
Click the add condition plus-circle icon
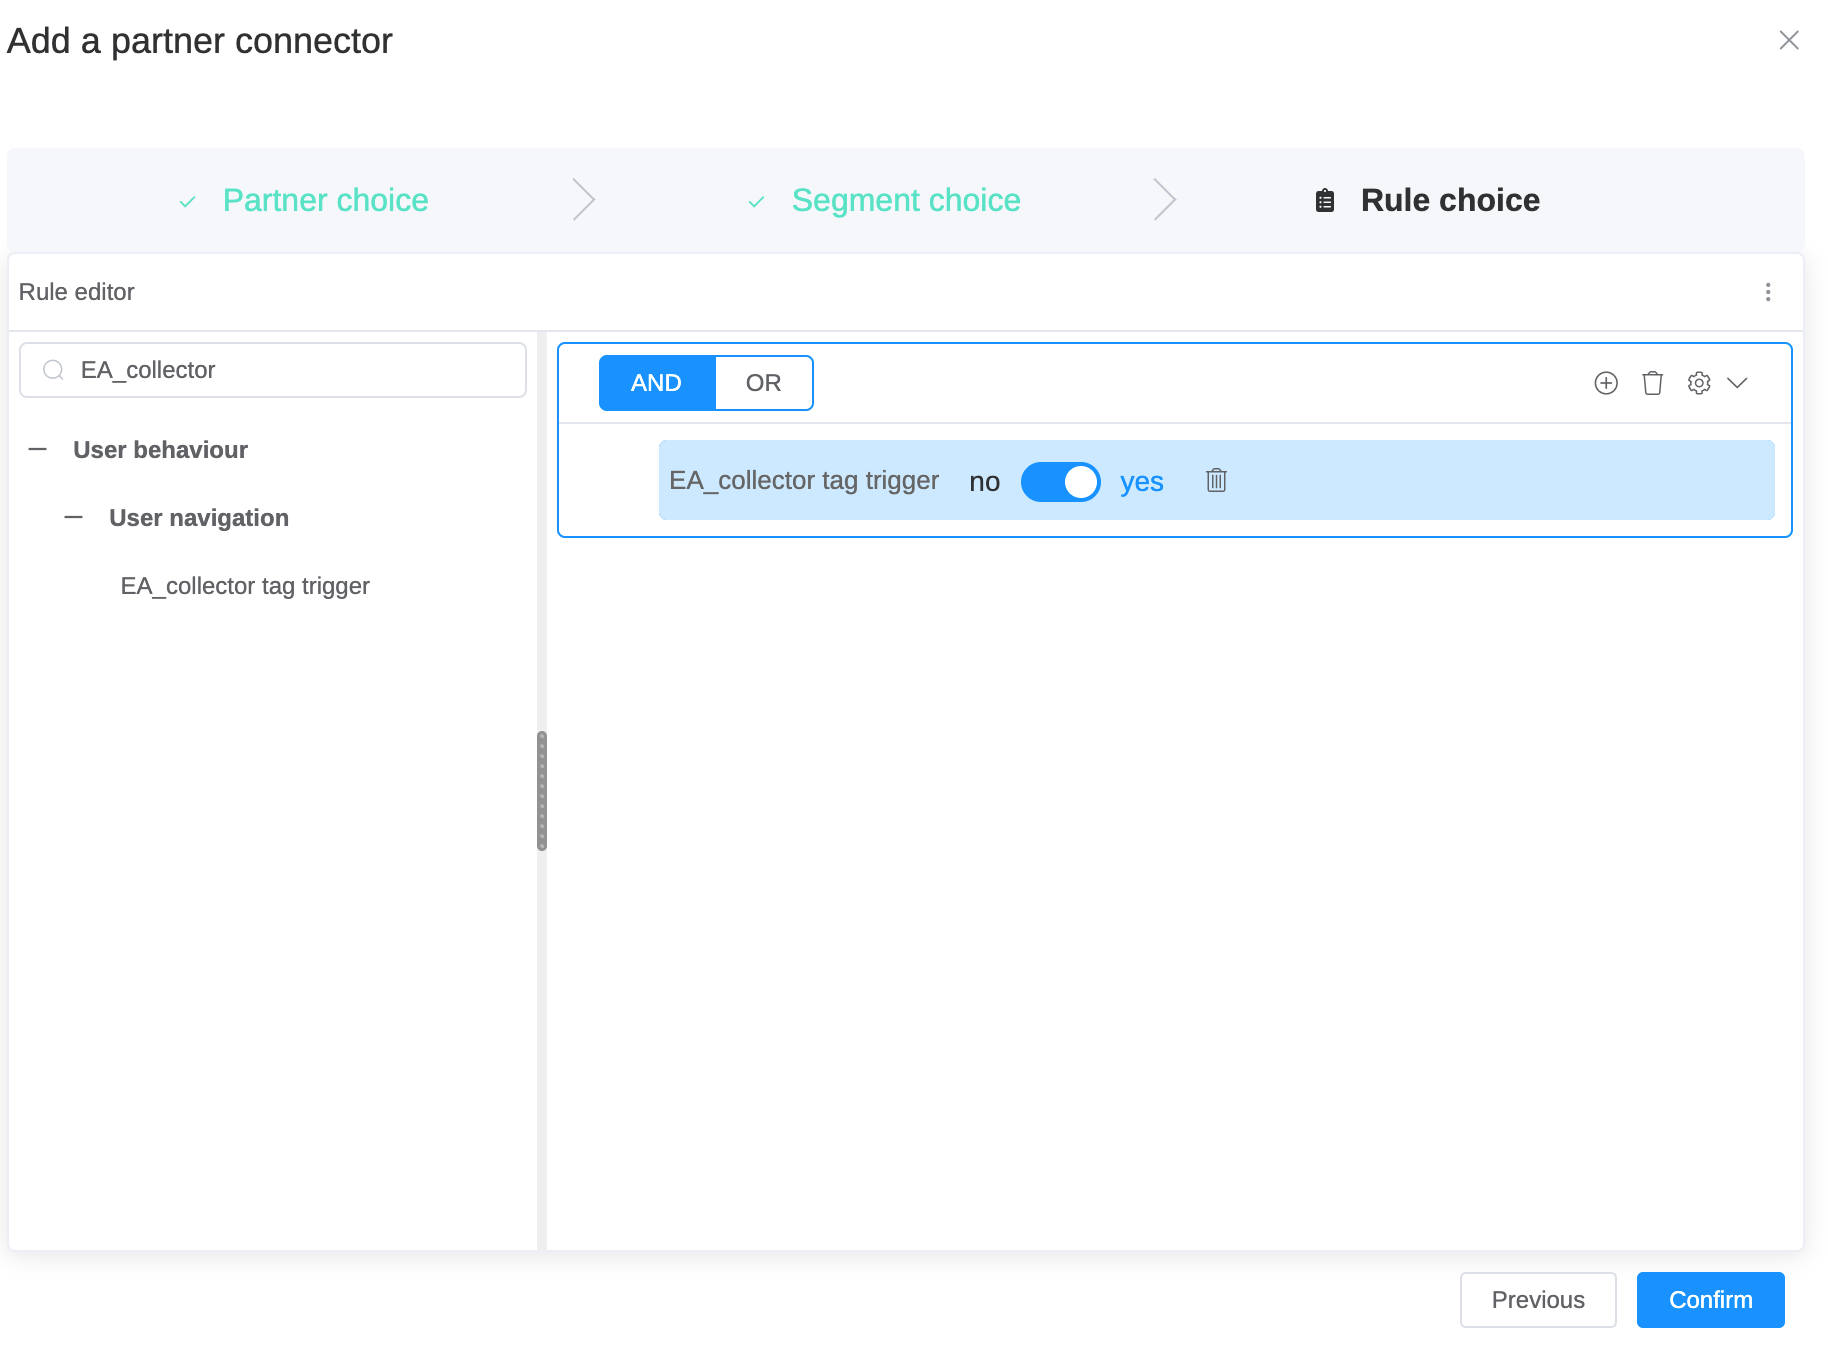pos(1606,383)
